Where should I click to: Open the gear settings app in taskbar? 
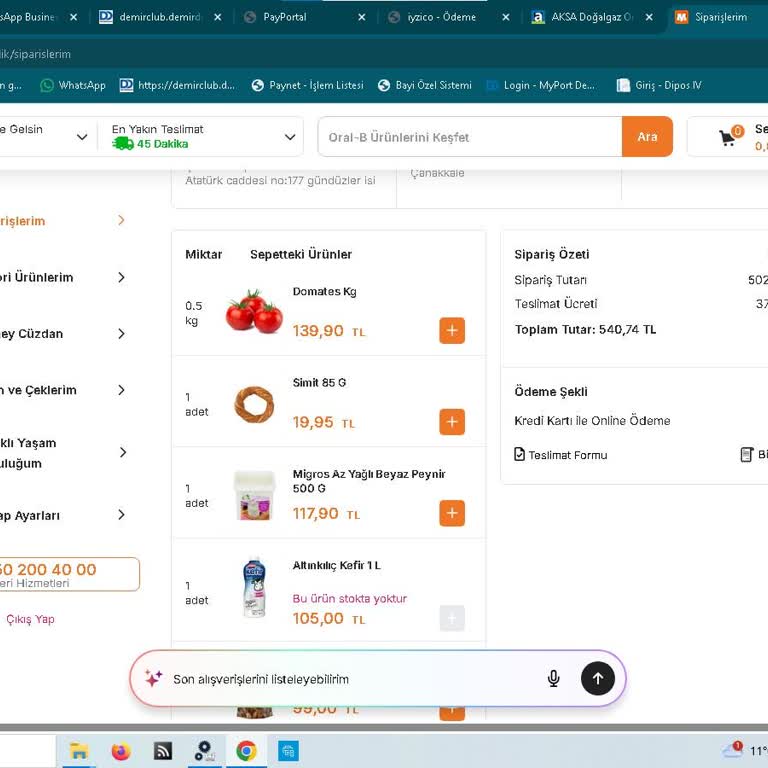(204, 751)
